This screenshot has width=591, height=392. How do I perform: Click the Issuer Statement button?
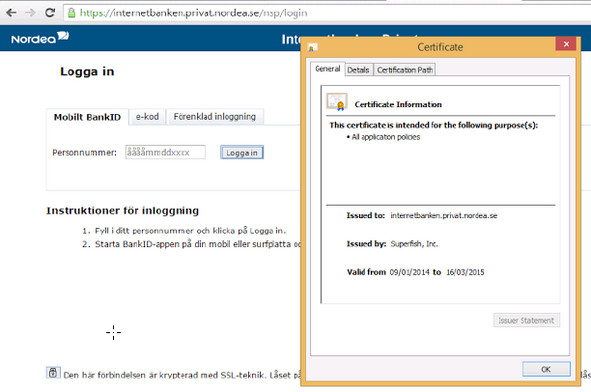[x=526, y=320]
